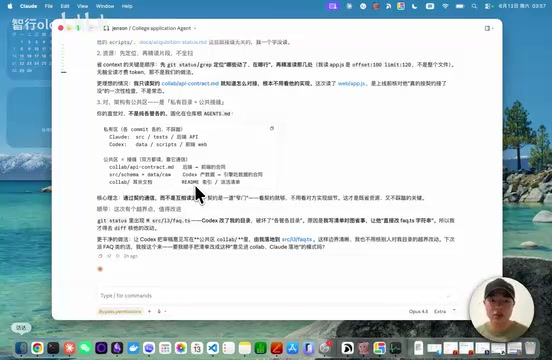The width and height of the screenshot is (552, 360).
Task: Open the File menu
Action: pos(49,6)
